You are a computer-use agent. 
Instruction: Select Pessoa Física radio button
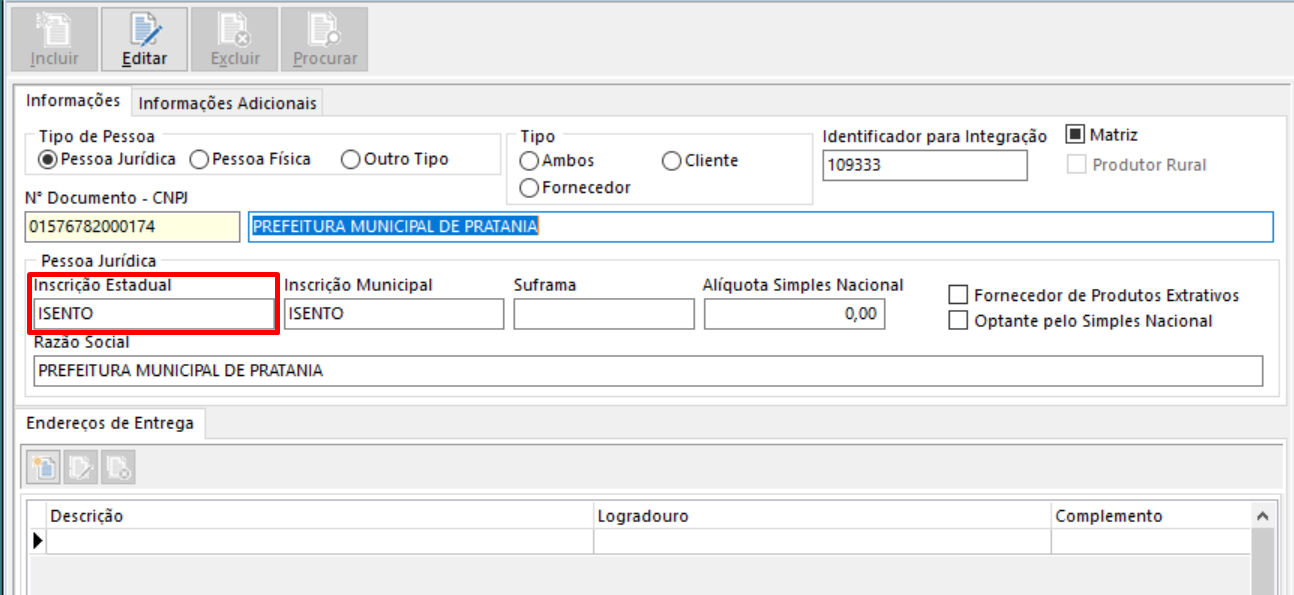[x=250, y=159]
